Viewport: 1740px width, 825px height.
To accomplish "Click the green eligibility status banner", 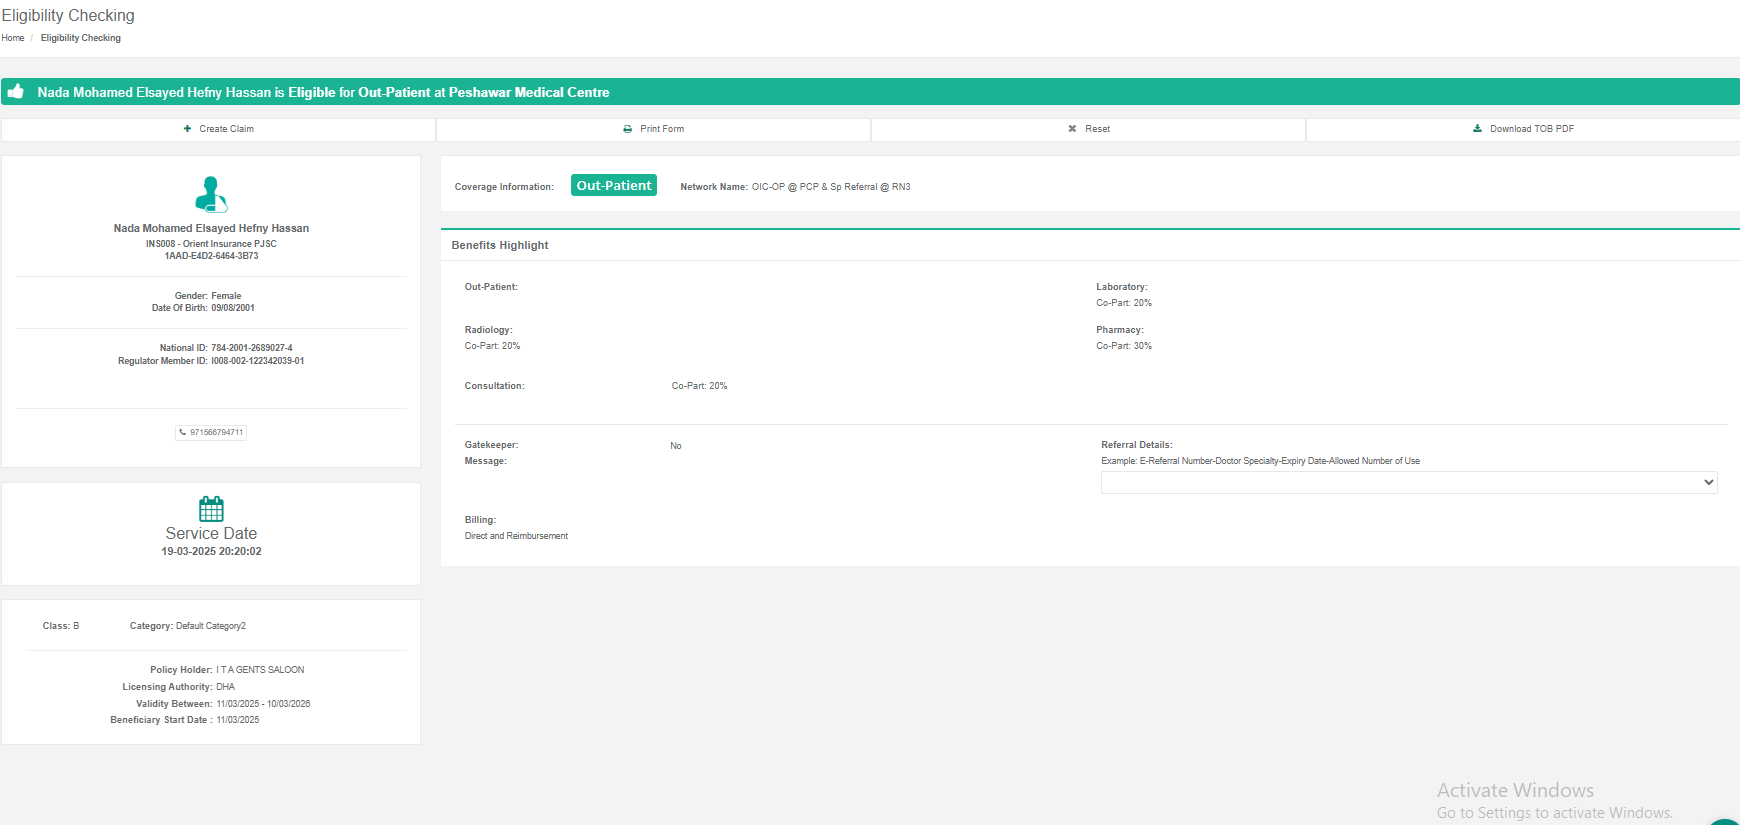I will pyautogui.click(x=870, y=92).
